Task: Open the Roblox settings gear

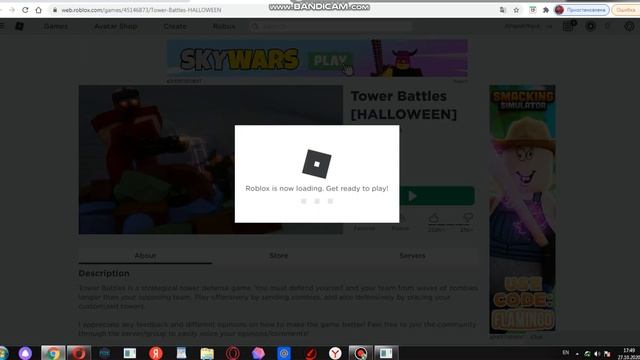Action: click(629, 26)
